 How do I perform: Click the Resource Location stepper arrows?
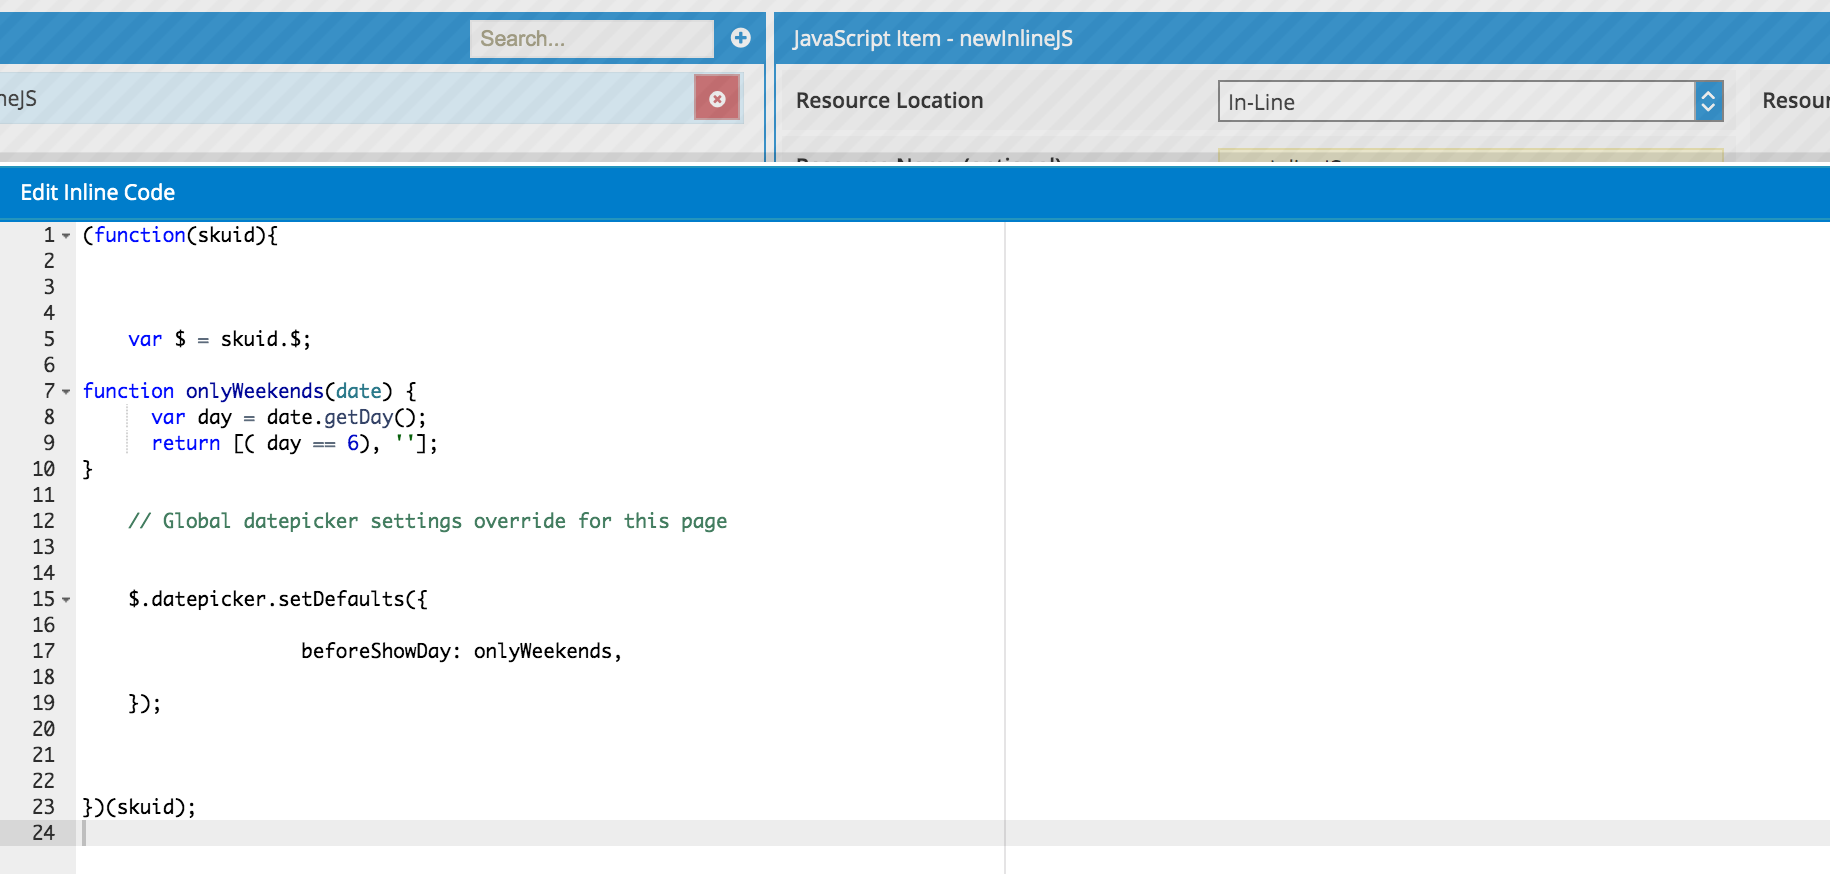(x=1708, y=101)
